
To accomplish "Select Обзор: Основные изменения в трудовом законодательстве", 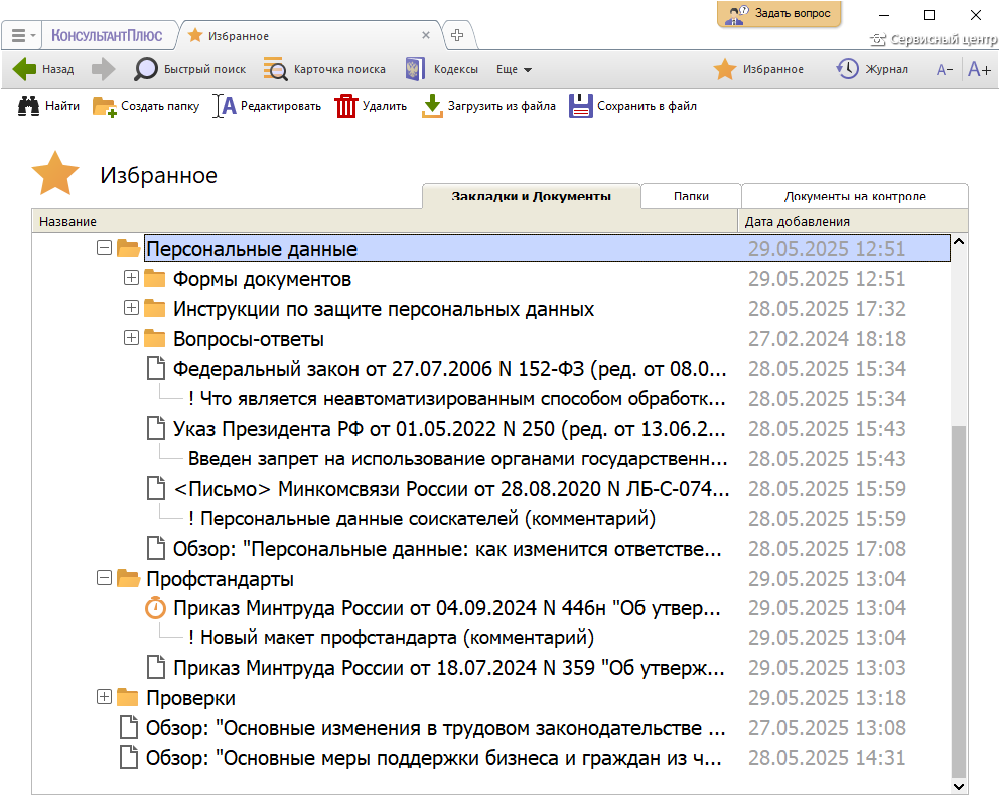I will [x=436, y=728].
